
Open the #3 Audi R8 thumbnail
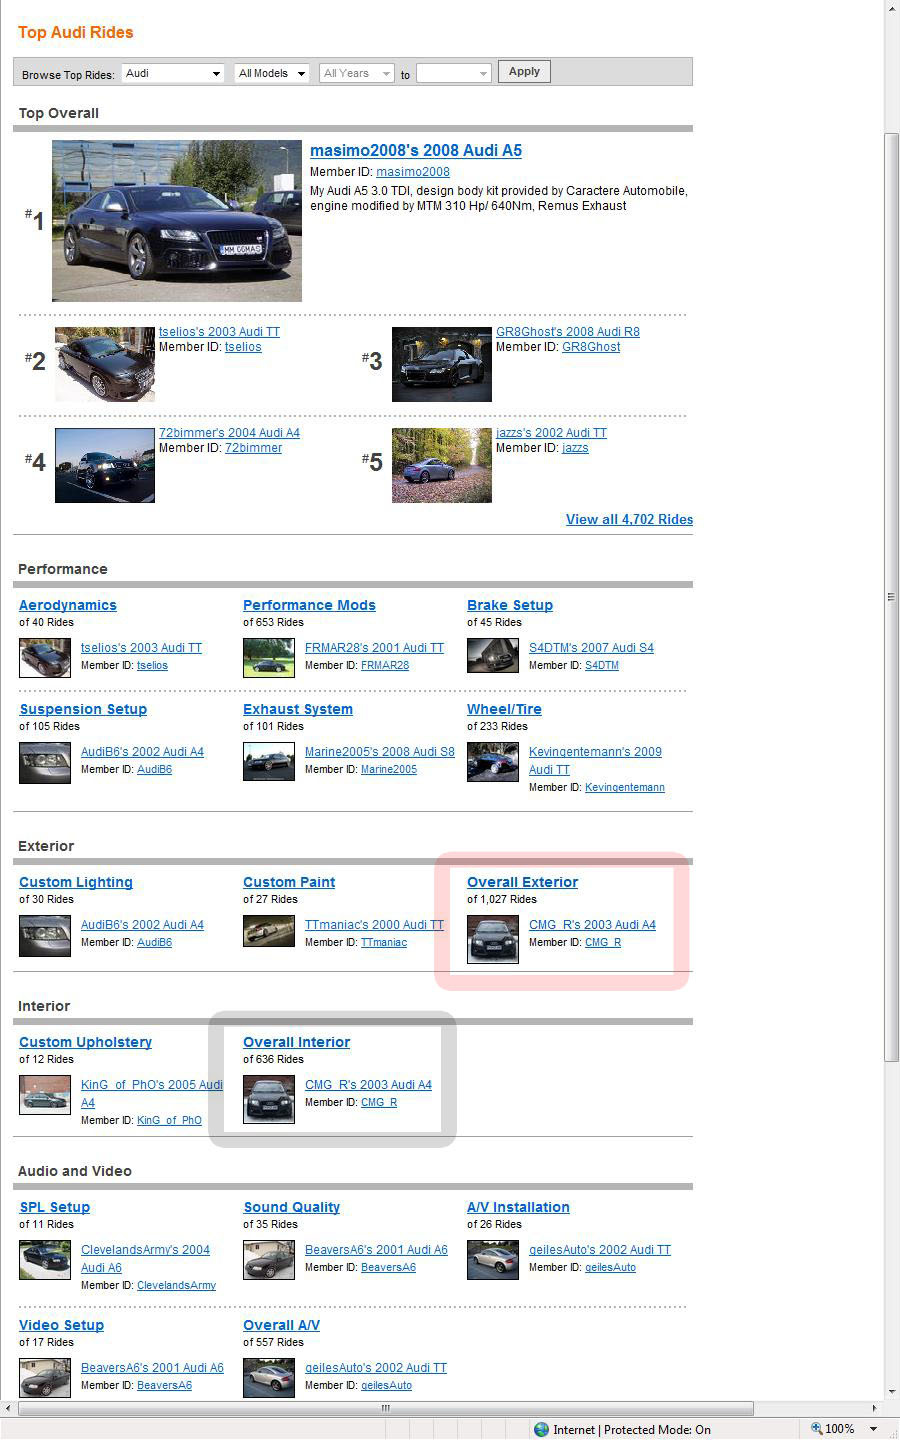pos(442,364)
